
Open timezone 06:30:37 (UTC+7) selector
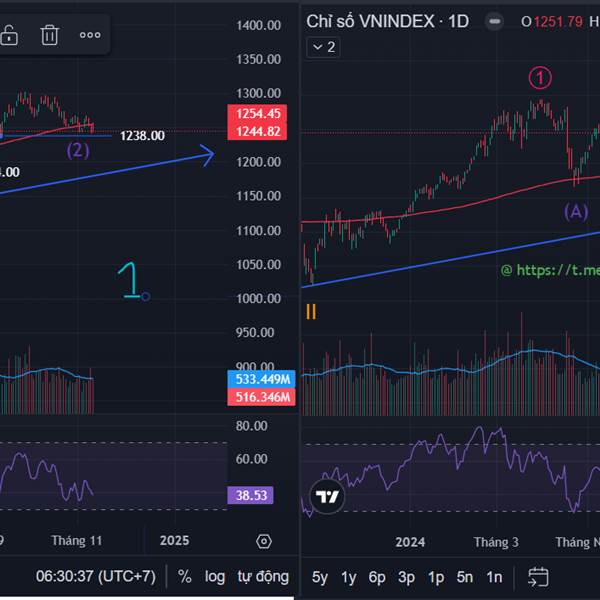[x=96, y=576]
